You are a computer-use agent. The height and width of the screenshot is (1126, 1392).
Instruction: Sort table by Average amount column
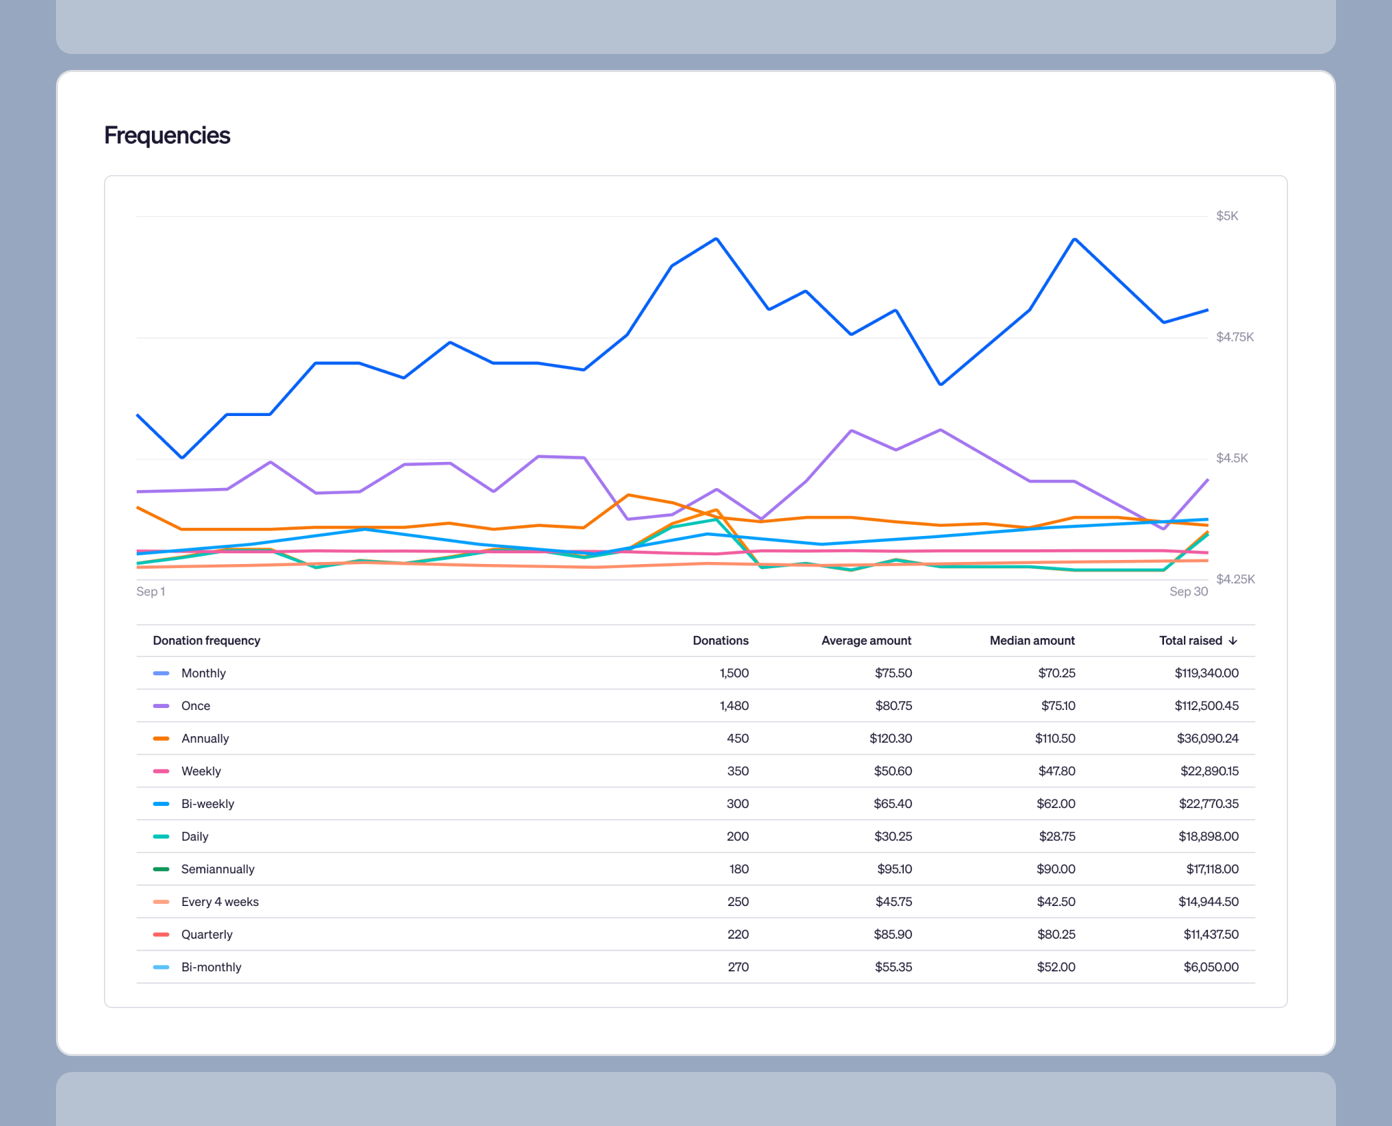click(x=866, y=640)
